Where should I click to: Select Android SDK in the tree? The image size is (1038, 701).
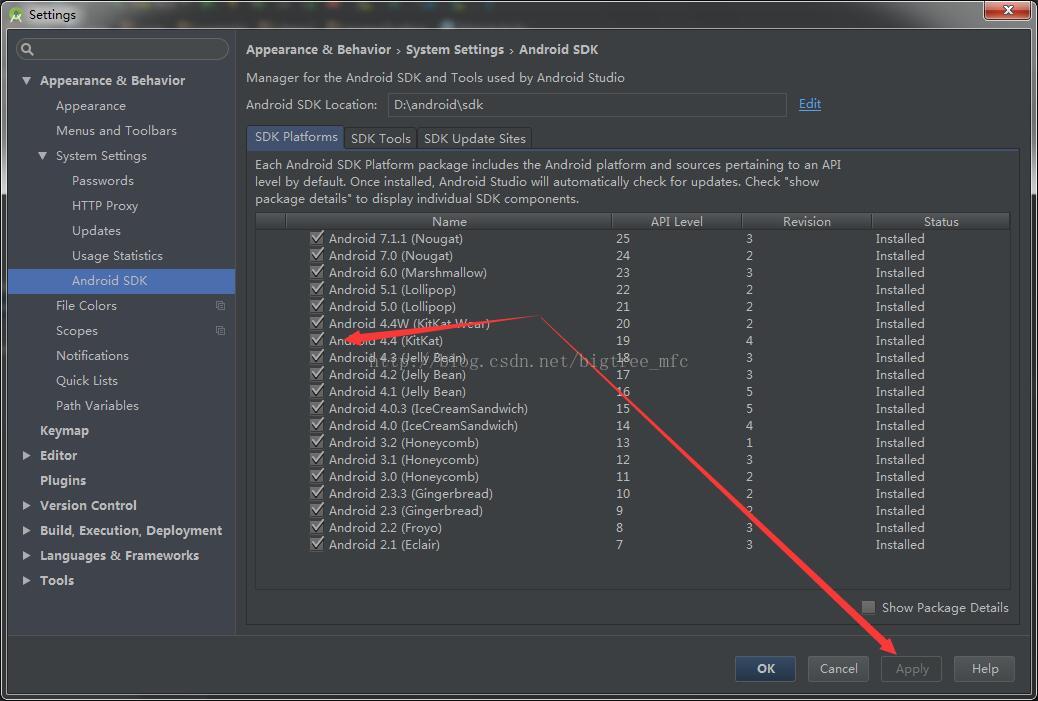[121, 281]
